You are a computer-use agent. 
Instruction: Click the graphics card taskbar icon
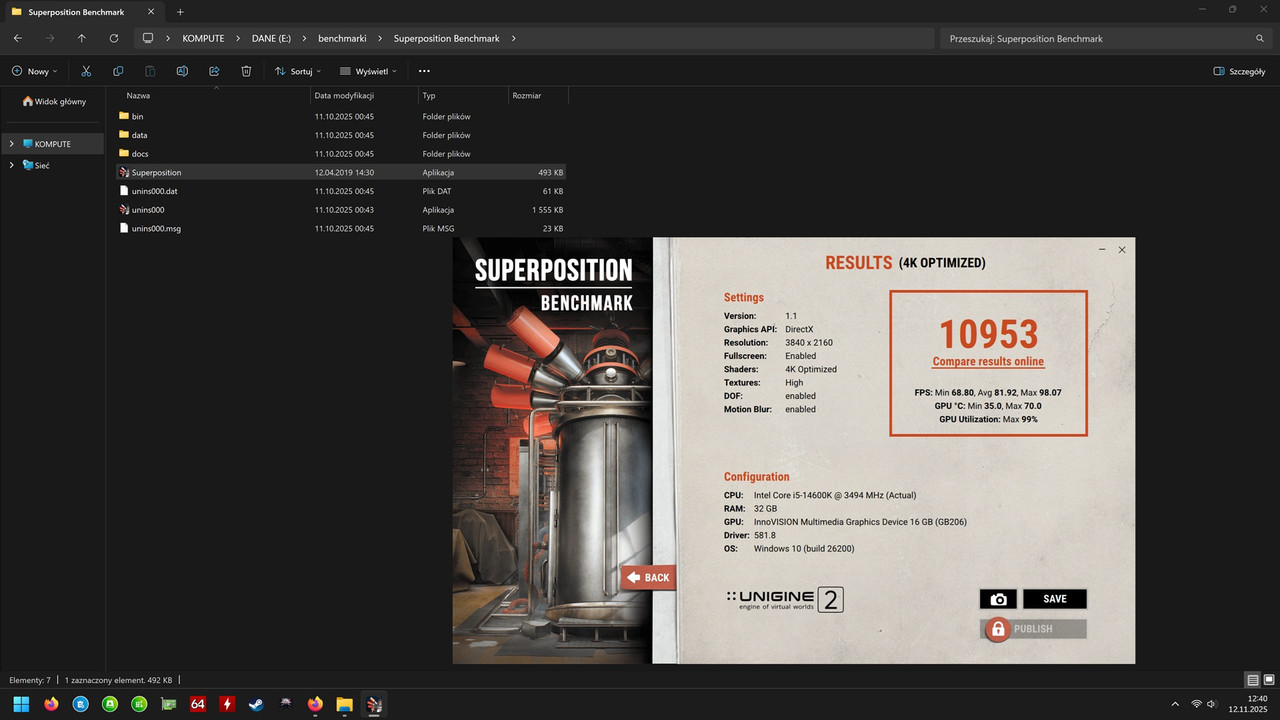click(x=169, y=703)
